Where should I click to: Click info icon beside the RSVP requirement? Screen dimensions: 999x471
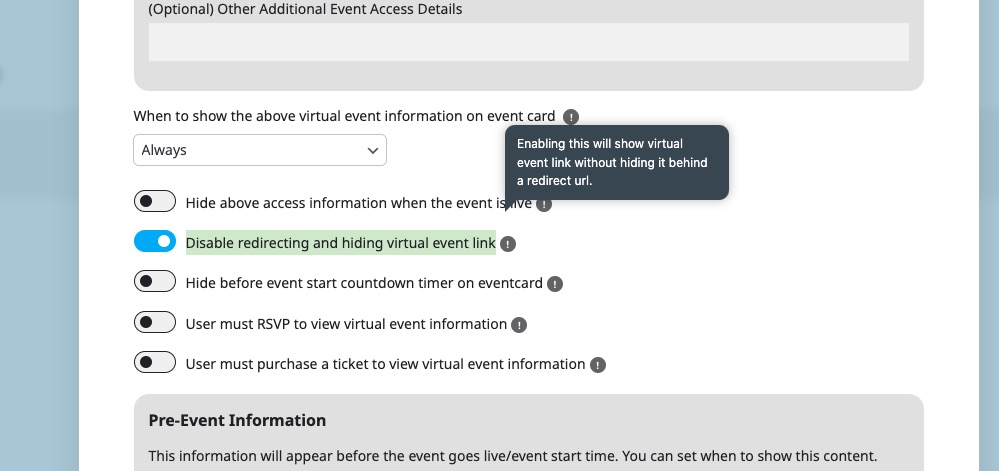click(519, 325)
